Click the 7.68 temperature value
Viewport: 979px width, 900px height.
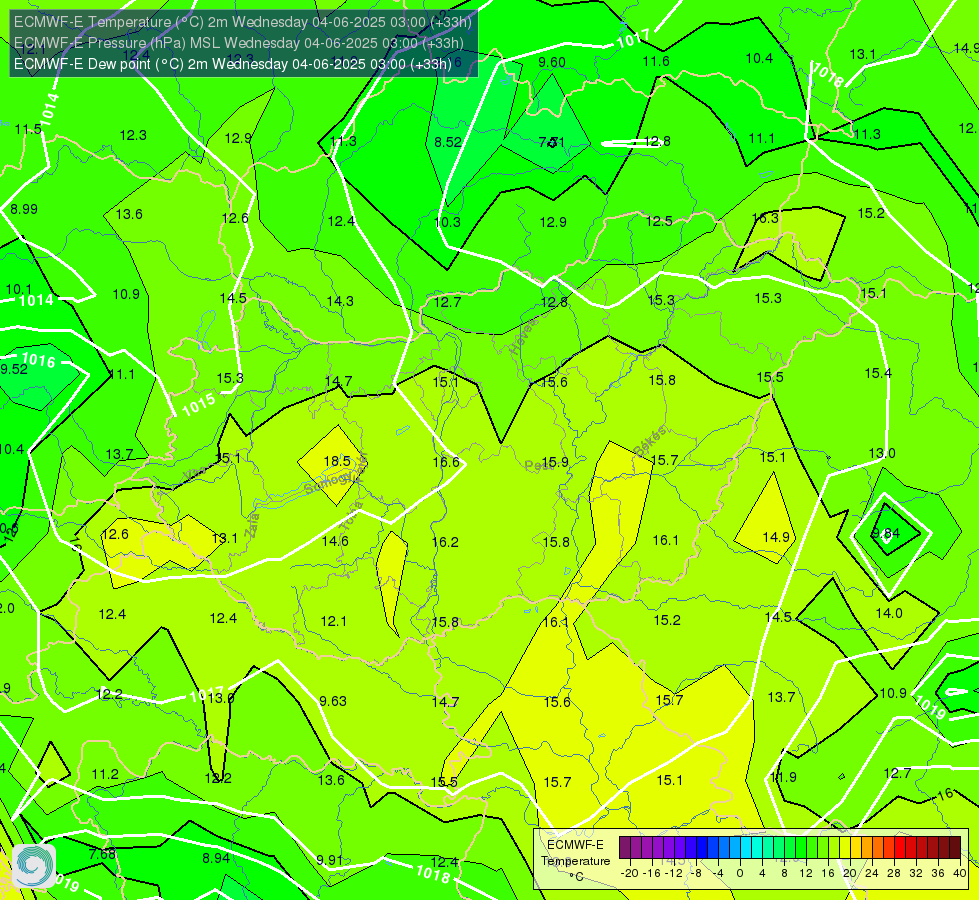pos(102,853)
